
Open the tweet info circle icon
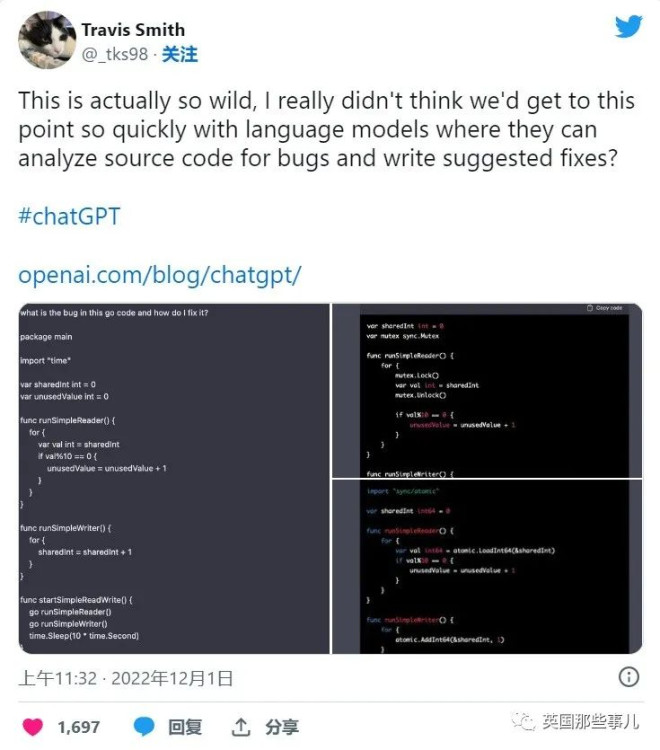628,677
